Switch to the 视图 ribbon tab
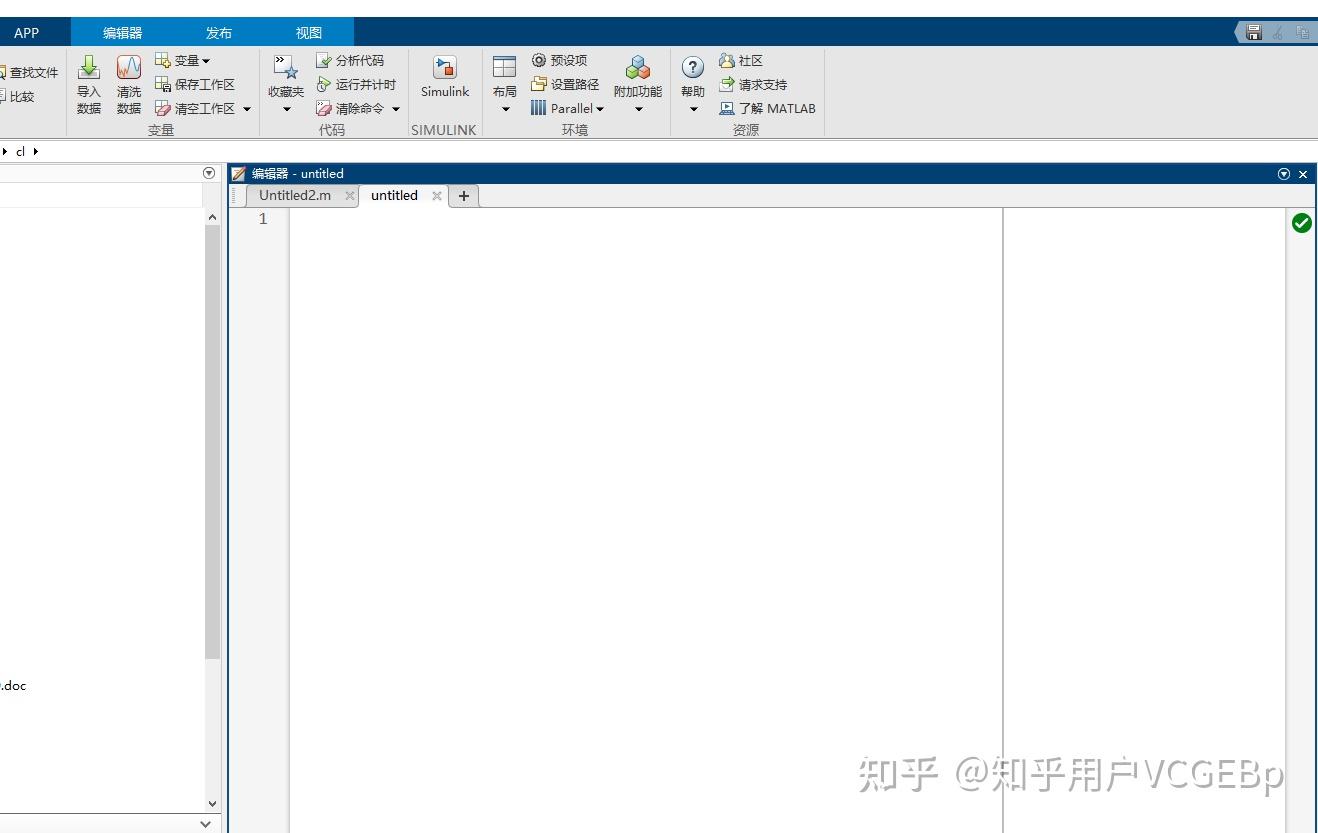1318x833 pixels. (308, 31)
